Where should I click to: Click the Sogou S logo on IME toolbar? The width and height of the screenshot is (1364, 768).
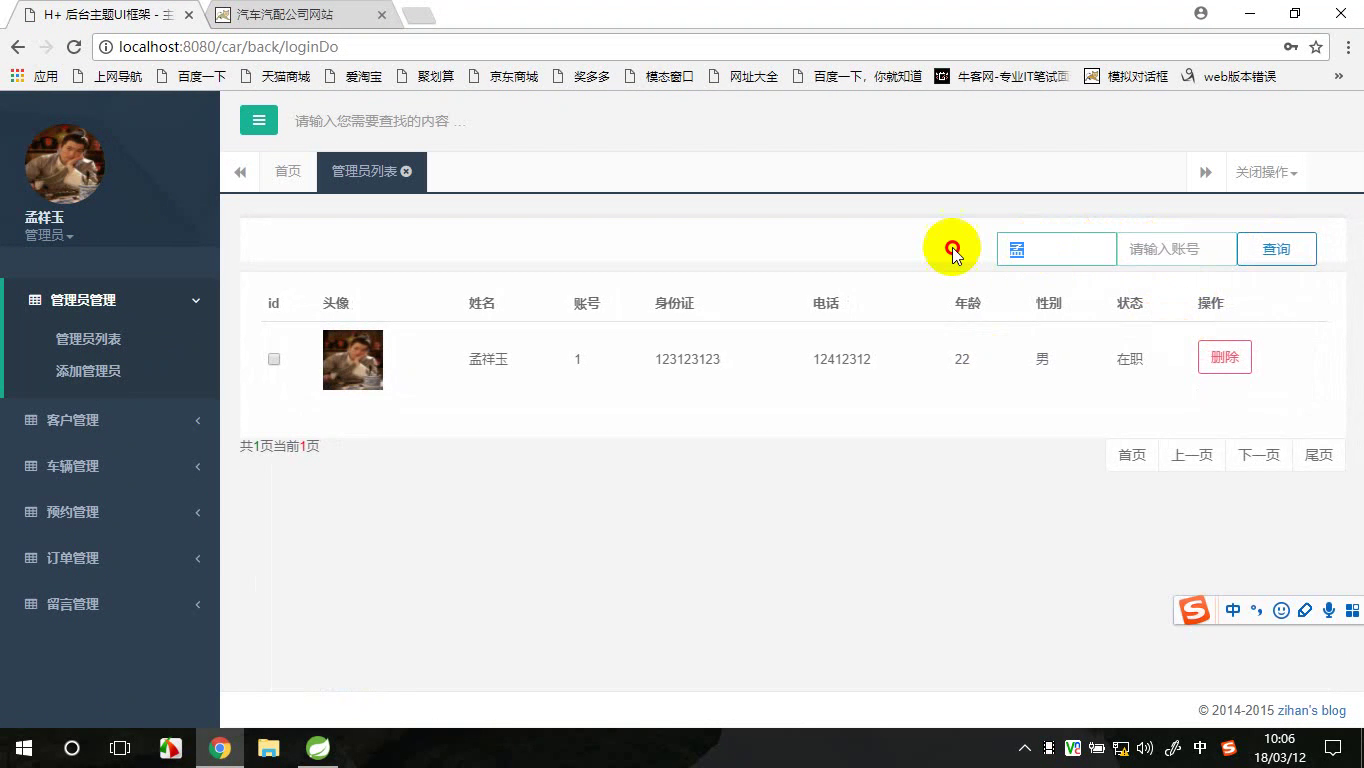pyautogui.click(x=1194, y=610)
